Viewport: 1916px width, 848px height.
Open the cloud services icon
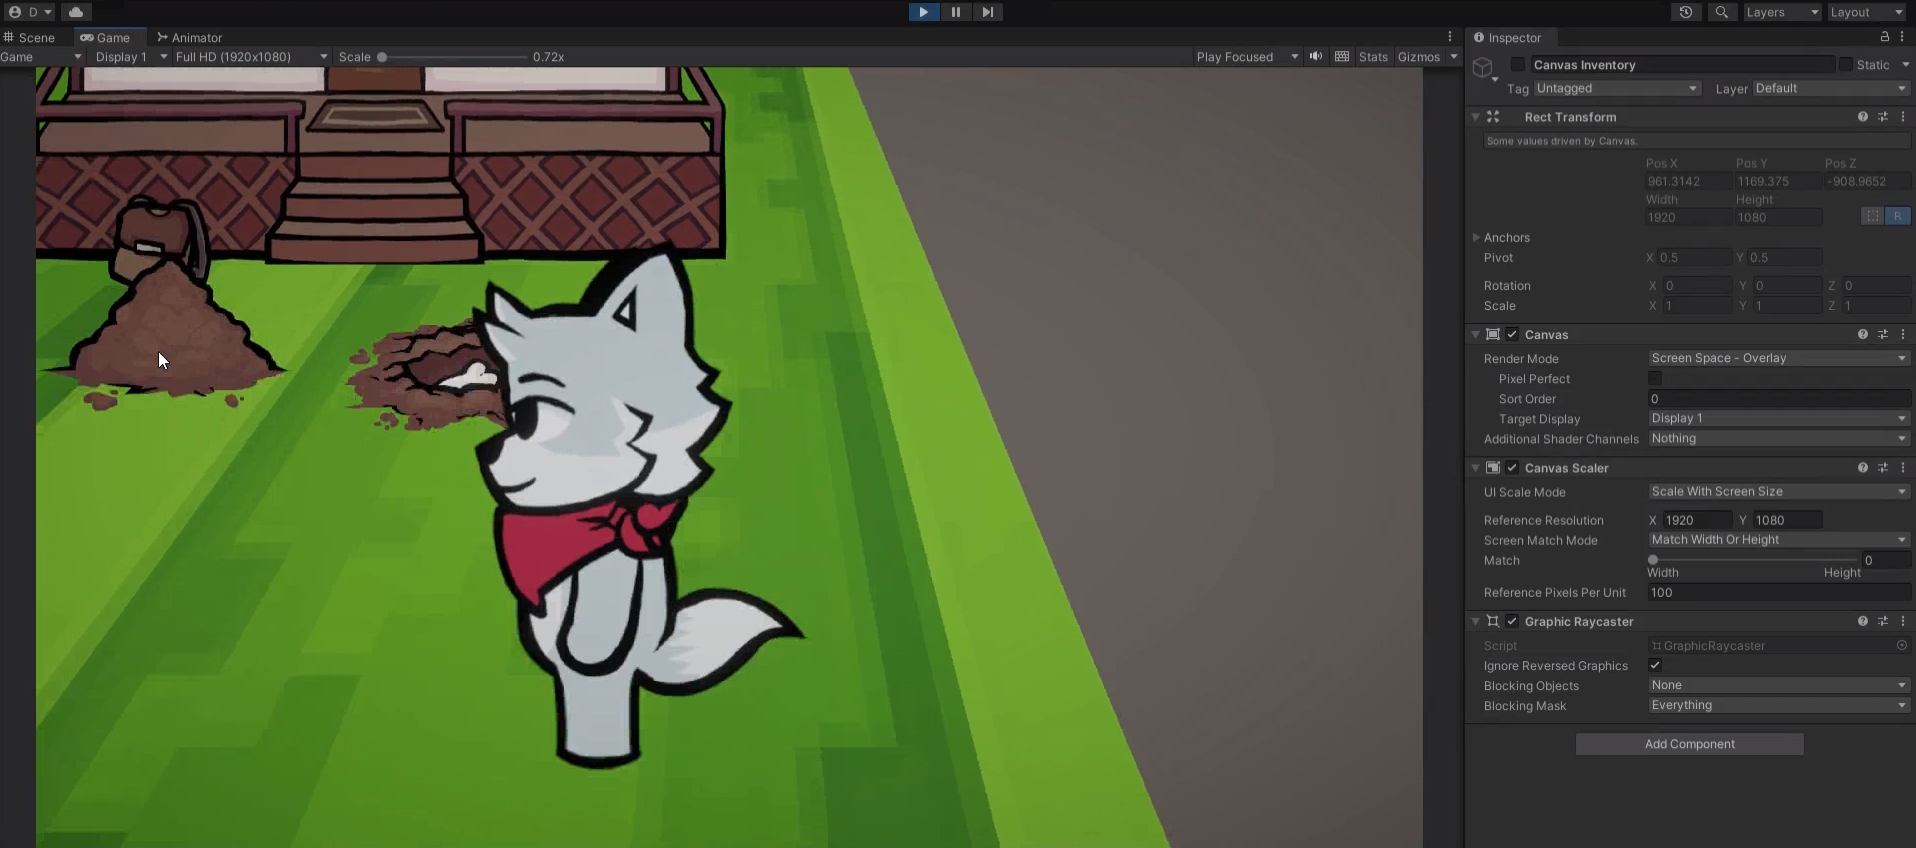click(x=76, y=12)
